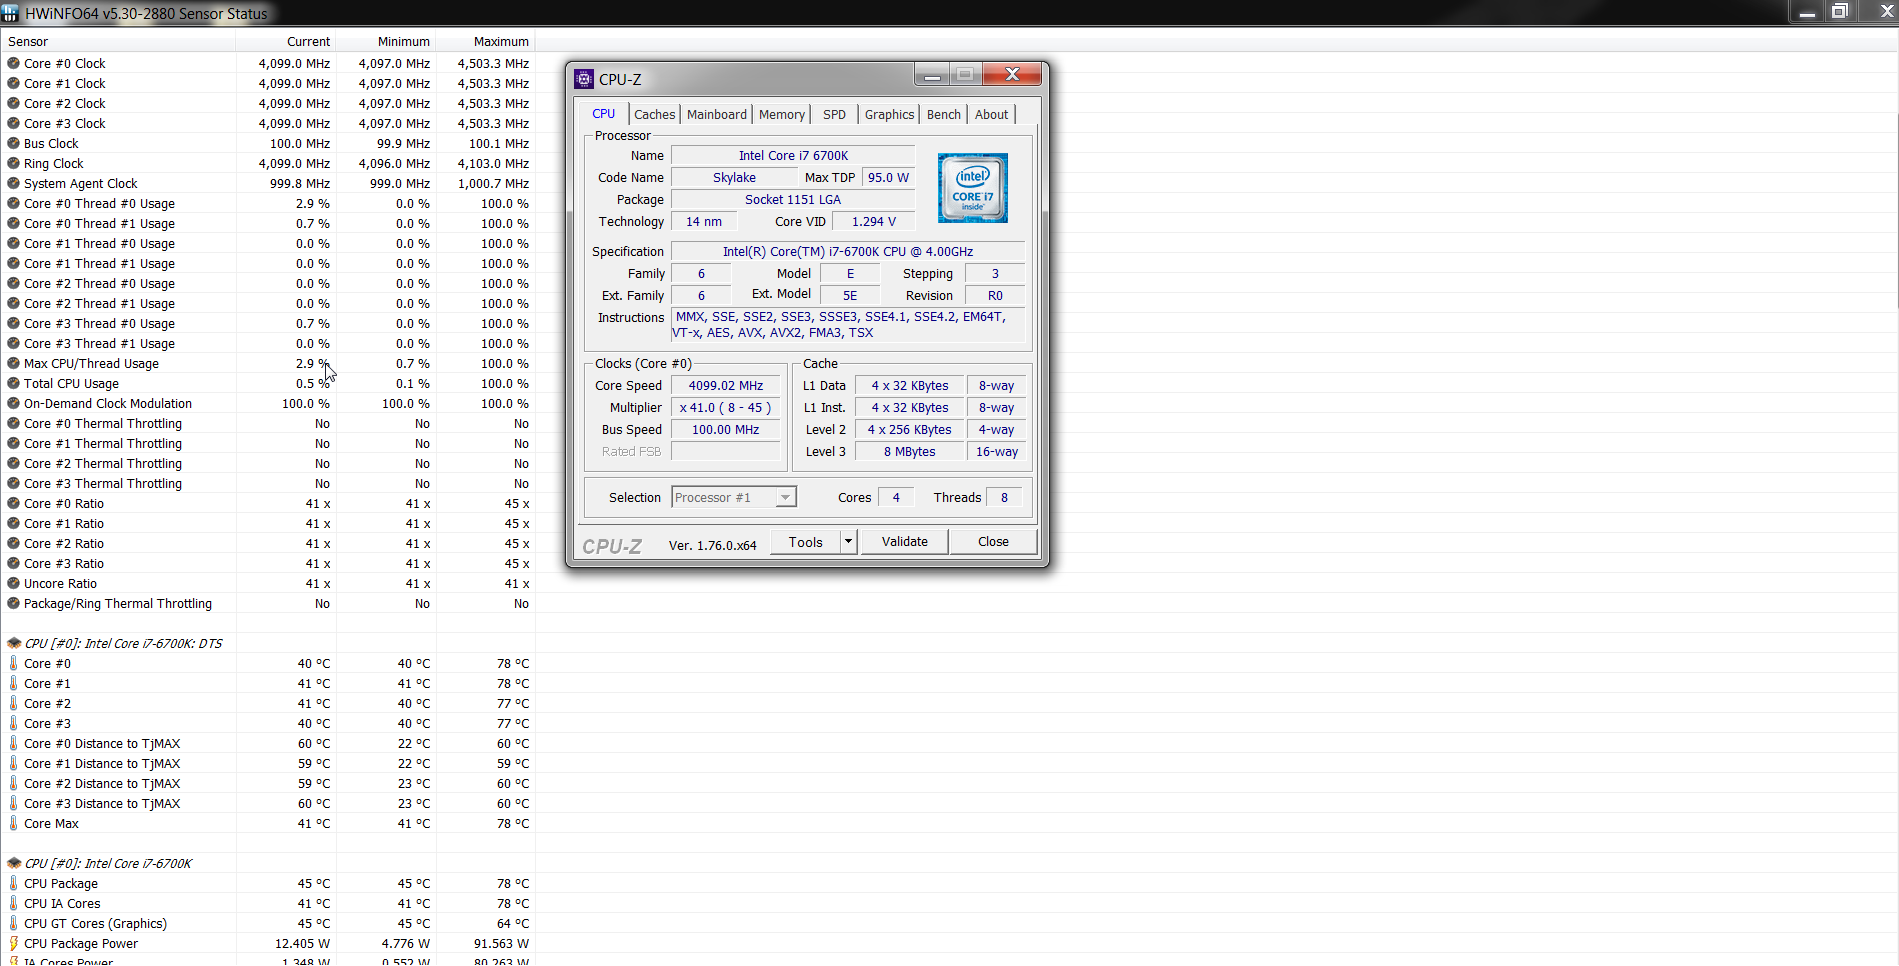The width and height of the screenshot is (1899, 966).
Task: Close the CPU-Z window with the red X
Action: coord(1012,74)
